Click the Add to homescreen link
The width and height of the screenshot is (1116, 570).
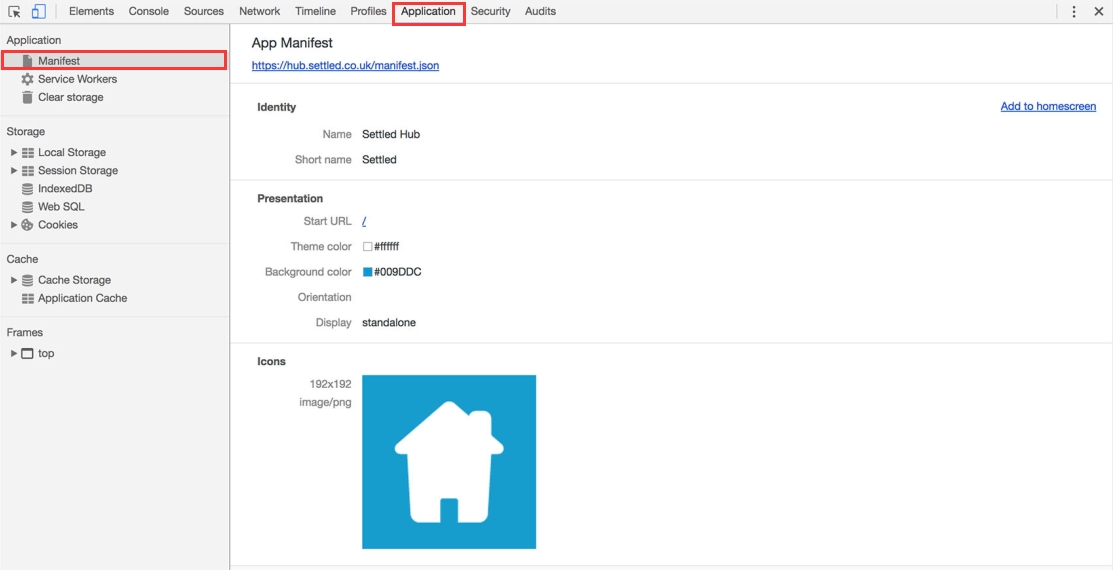tap(1048, 107)
